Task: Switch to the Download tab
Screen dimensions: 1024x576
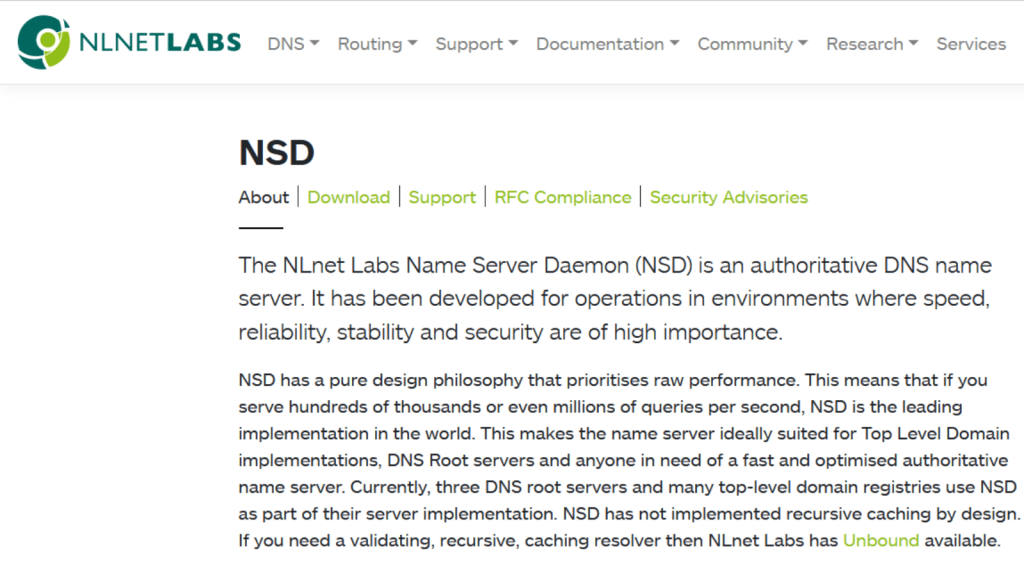Action: 349,197
